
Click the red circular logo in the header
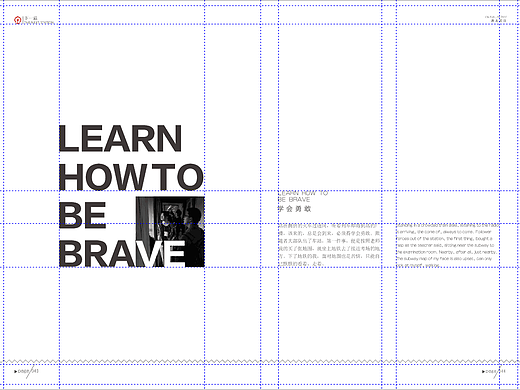pyautogui.click(x=18, y=20)
